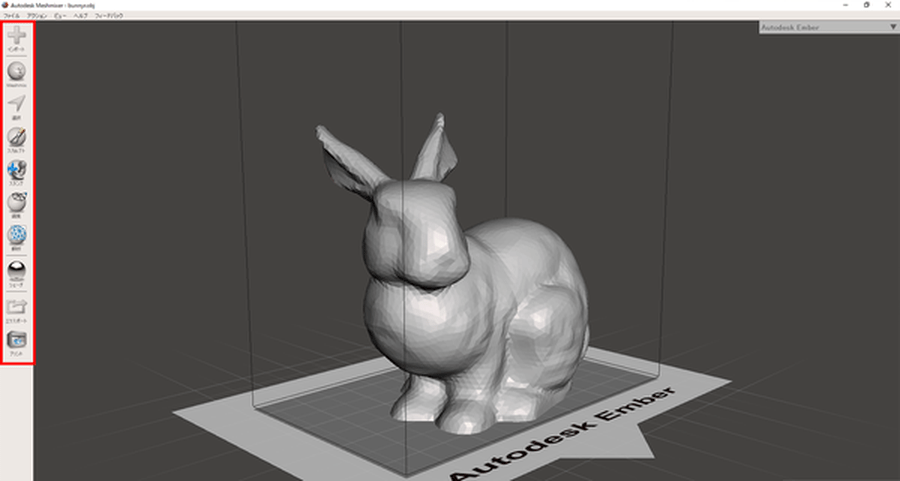Activate the Select arrow tool

pos(17,104)
